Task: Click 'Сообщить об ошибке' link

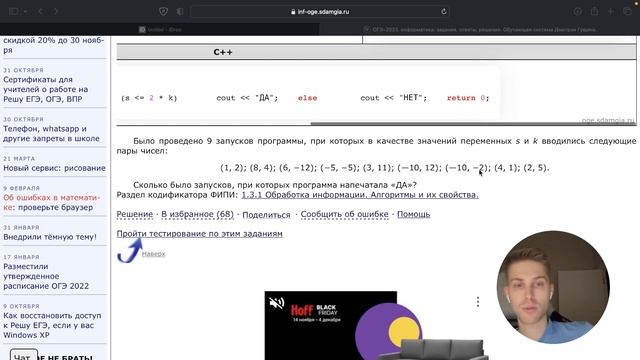Action: [344, 214]
